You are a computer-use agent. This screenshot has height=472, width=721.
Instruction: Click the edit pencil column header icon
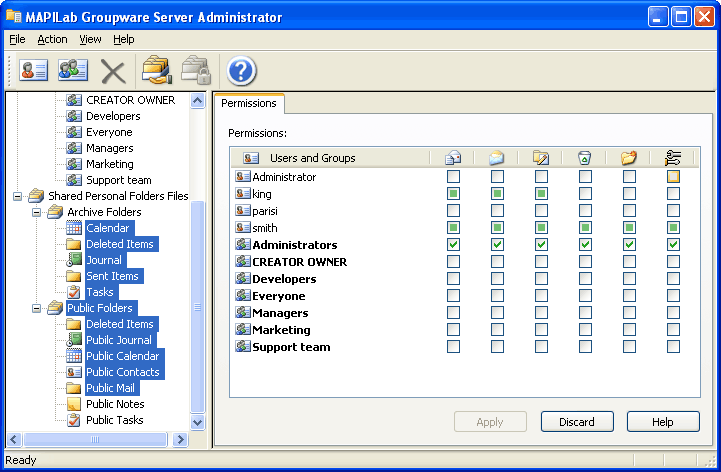[x=541, y=158]
